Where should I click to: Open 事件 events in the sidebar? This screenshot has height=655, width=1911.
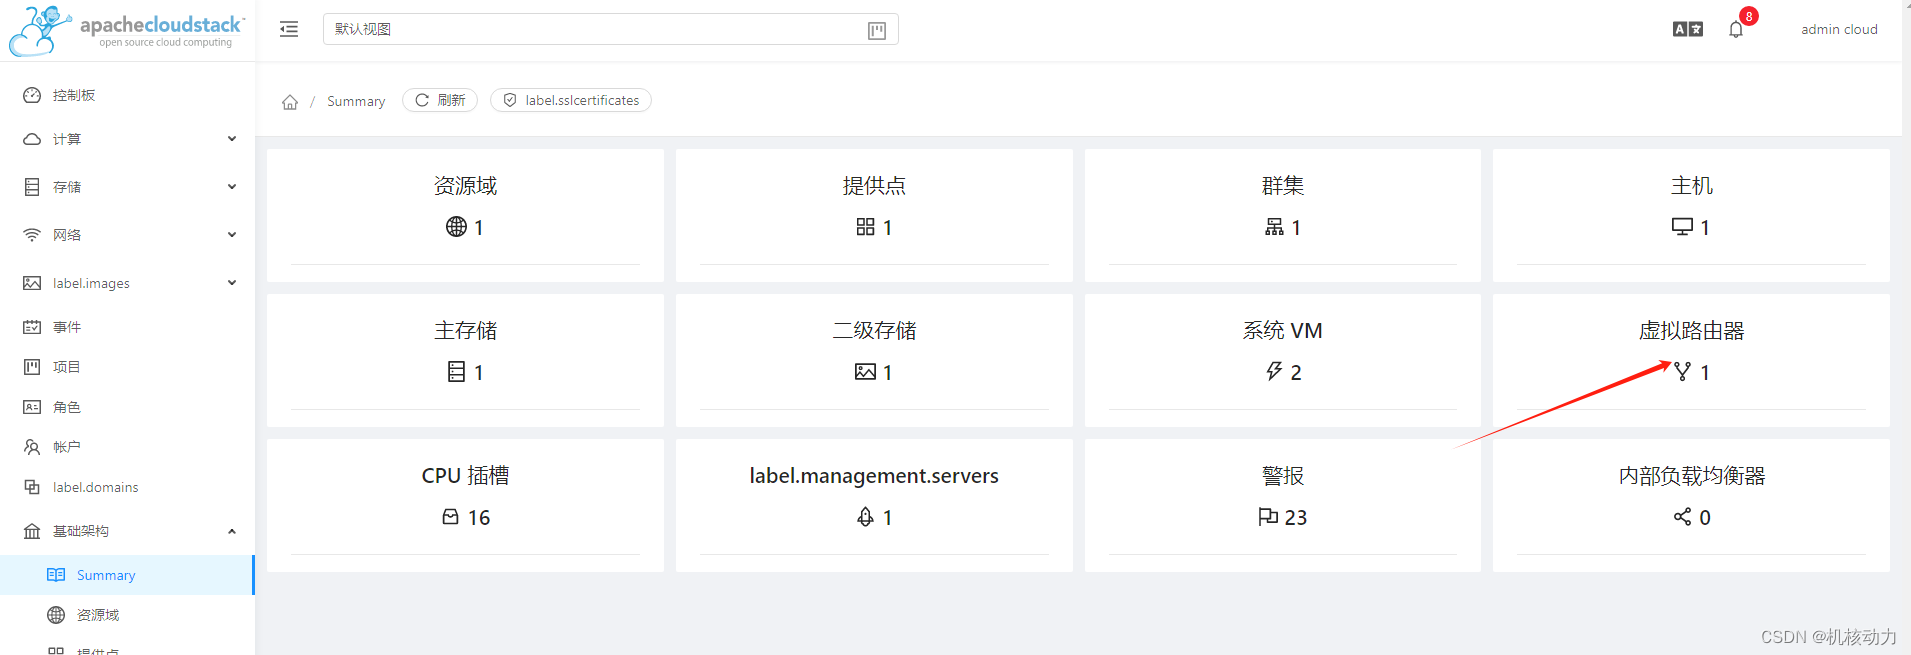127,327
